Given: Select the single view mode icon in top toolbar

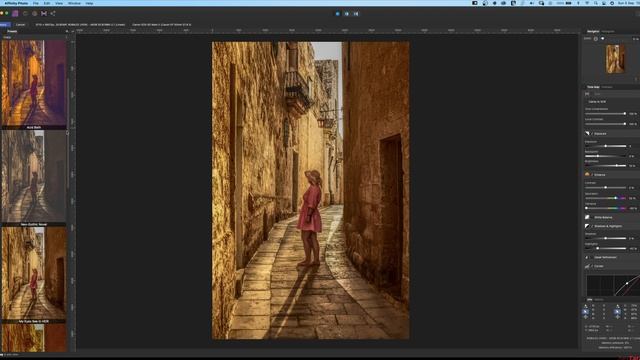Looking at the screenshot, I should pyautogui.click(x=338, y=13).
